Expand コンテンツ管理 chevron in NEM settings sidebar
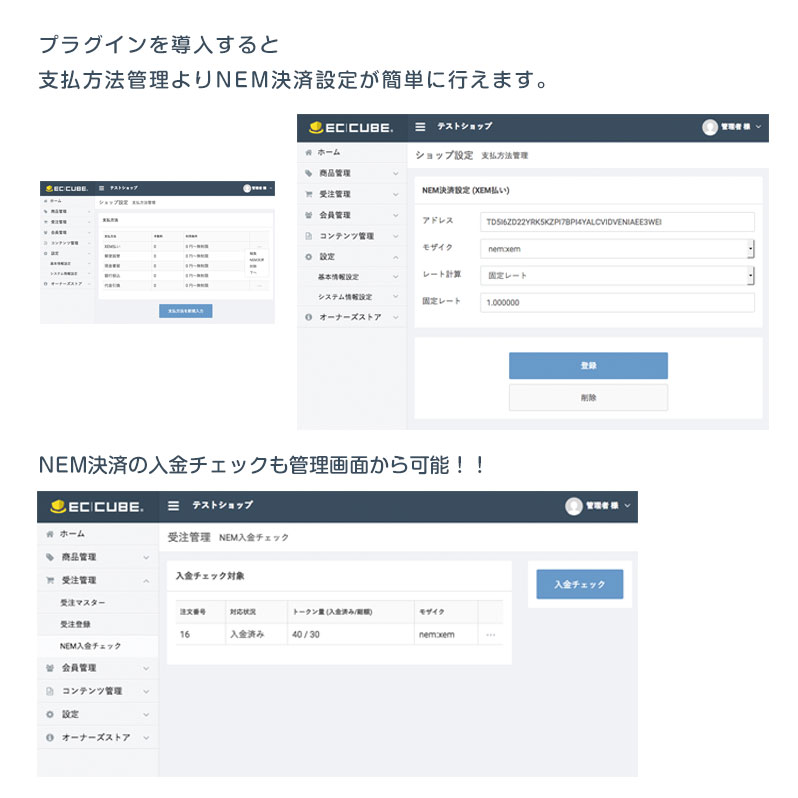798x798 pixels. (395, 236)
